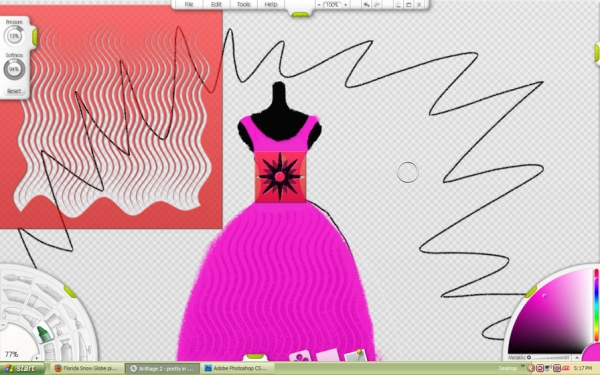The width and height of the screenshot is (600, 375).
Task: Zoom in with the plus button
Action: [x=346, y=5]
